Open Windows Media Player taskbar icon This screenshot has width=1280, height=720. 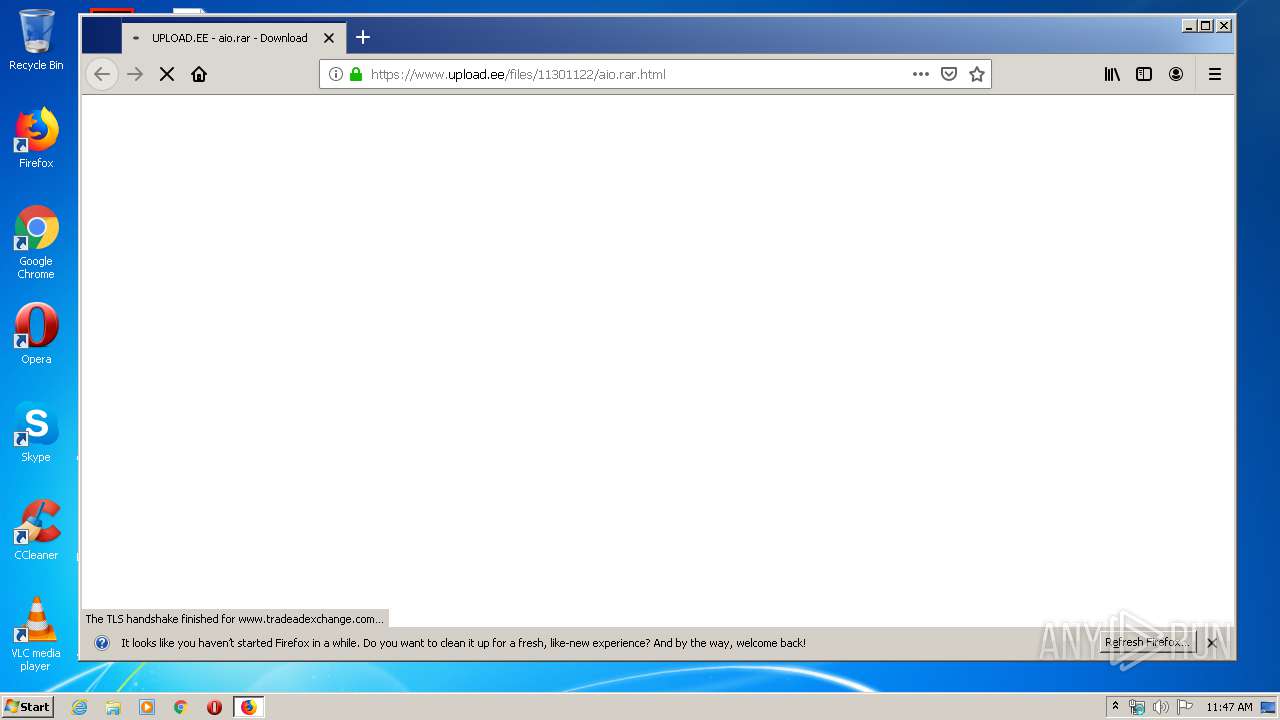(x=147, y=707)
